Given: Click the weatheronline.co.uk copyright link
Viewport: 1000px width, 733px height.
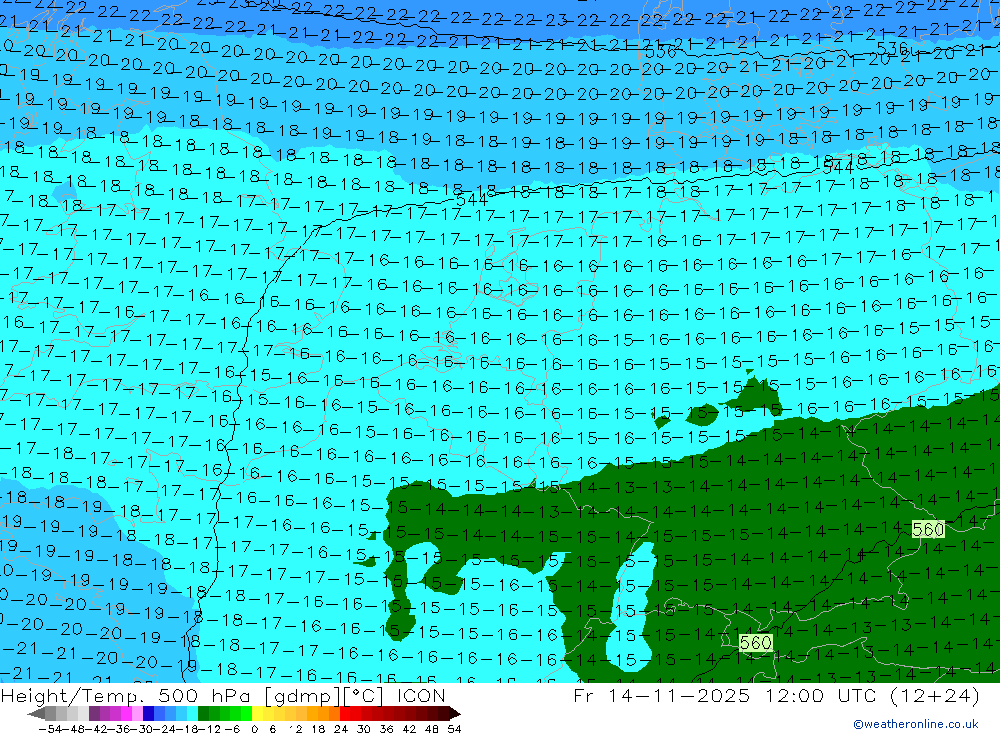Looking at the screenshot, I should pyautogui.click(x=916, y=723).
